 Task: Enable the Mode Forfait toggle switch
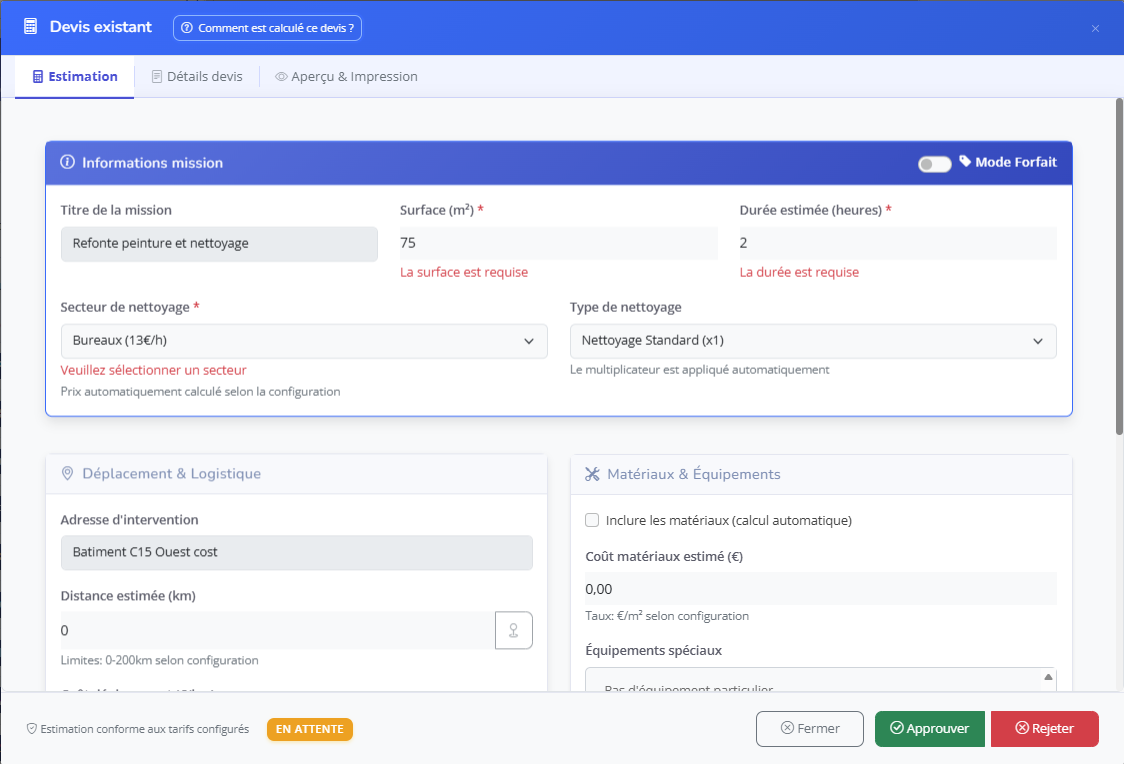tap(935, 164)
